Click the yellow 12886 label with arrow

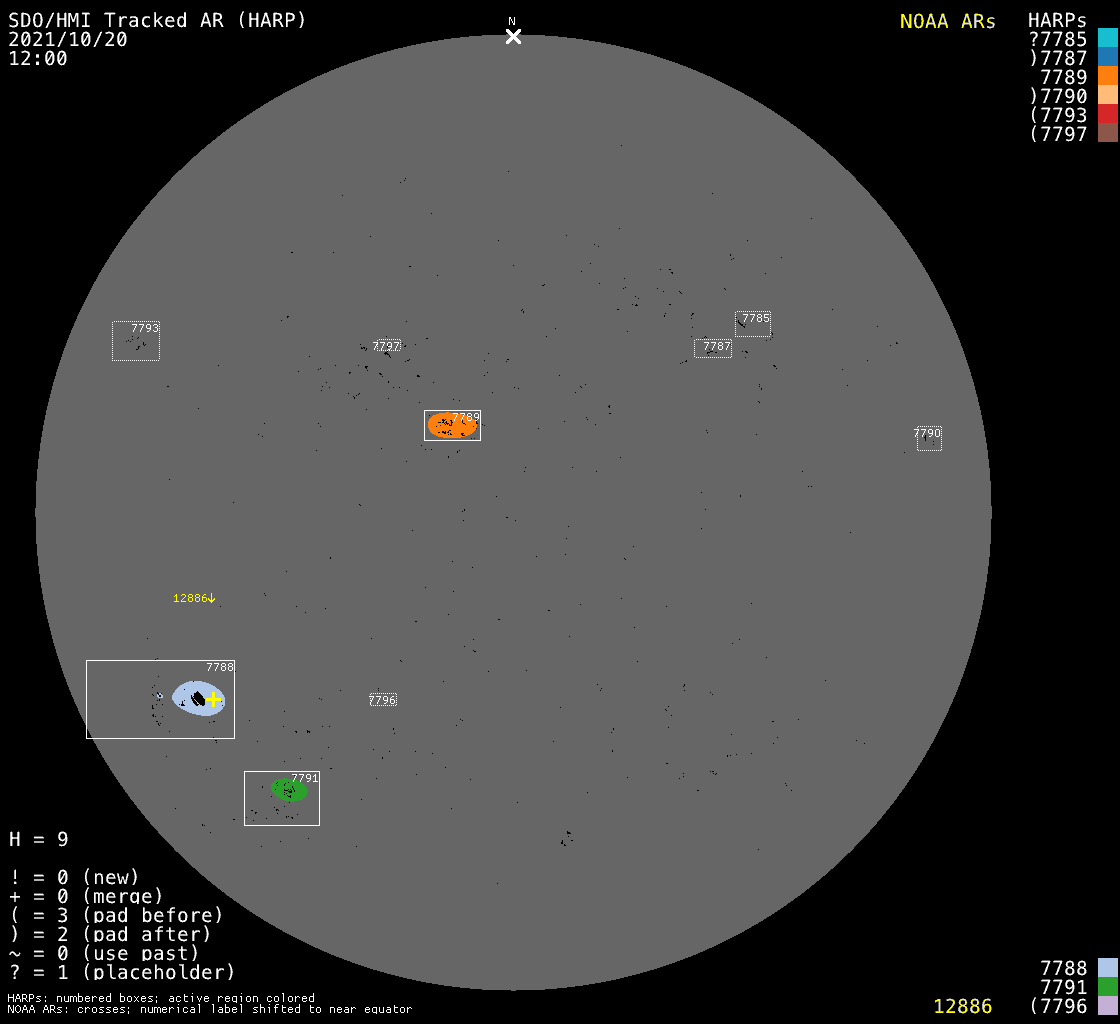(194, 598)
